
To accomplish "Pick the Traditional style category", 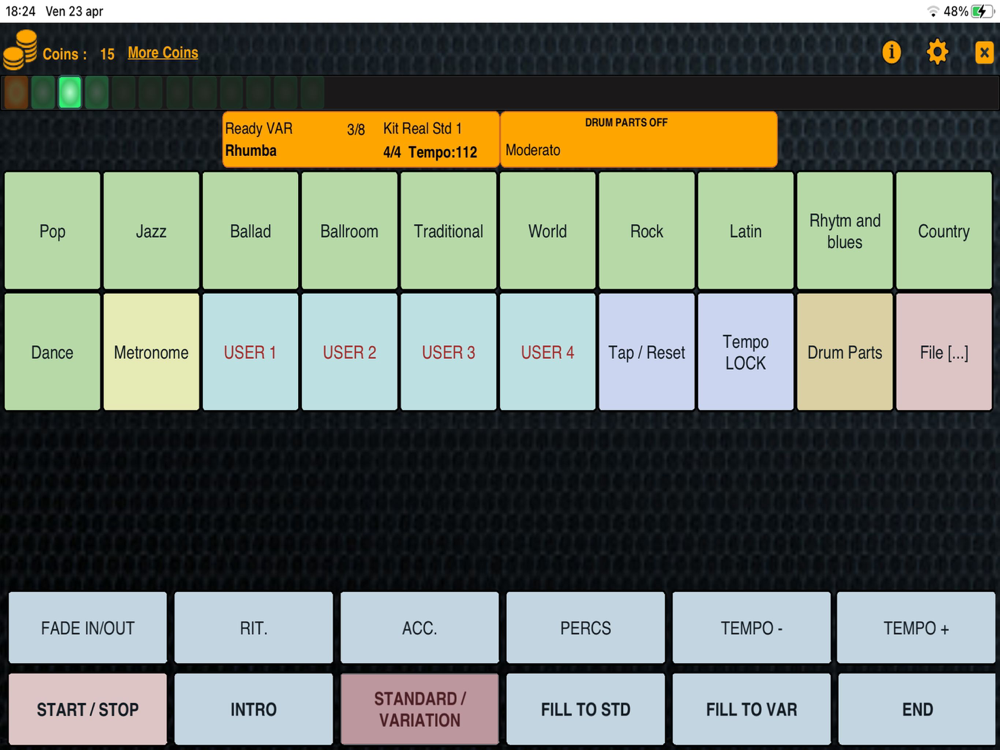I will 448,231.
